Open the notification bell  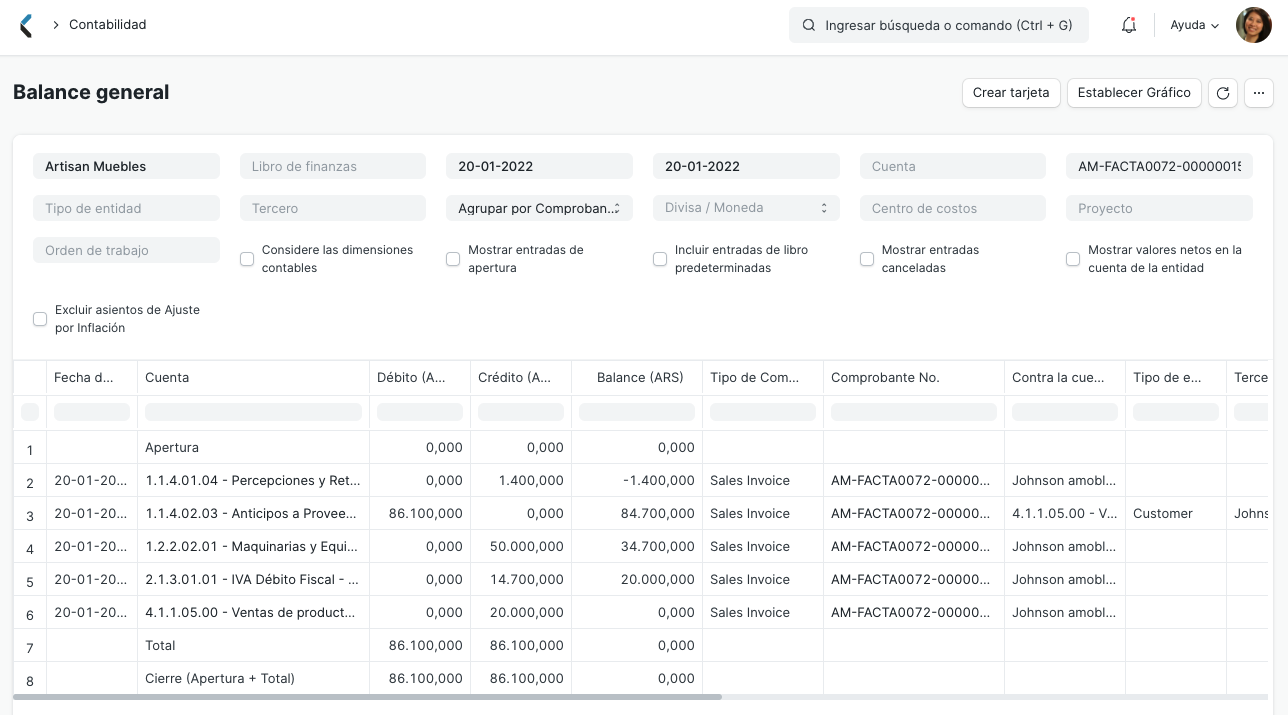pyautogui.click(x=1128, y=25)
